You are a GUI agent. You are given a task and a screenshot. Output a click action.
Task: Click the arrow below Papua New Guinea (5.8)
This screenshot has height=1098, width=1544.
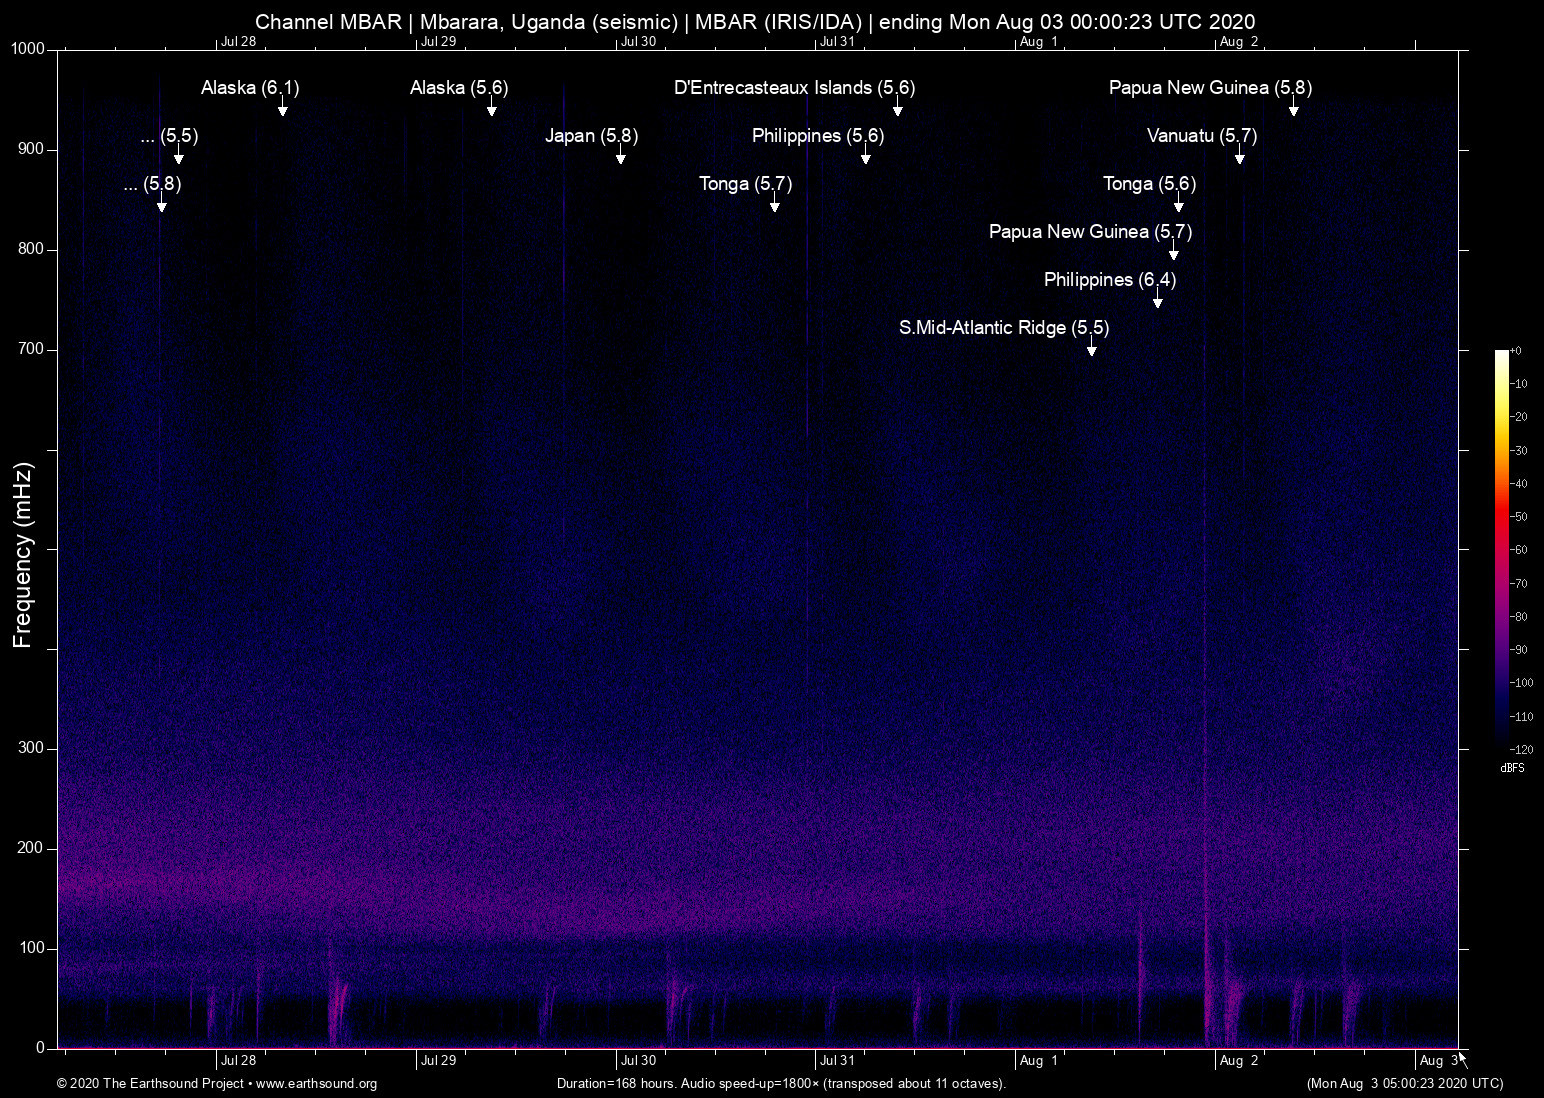coord(1294,108)
